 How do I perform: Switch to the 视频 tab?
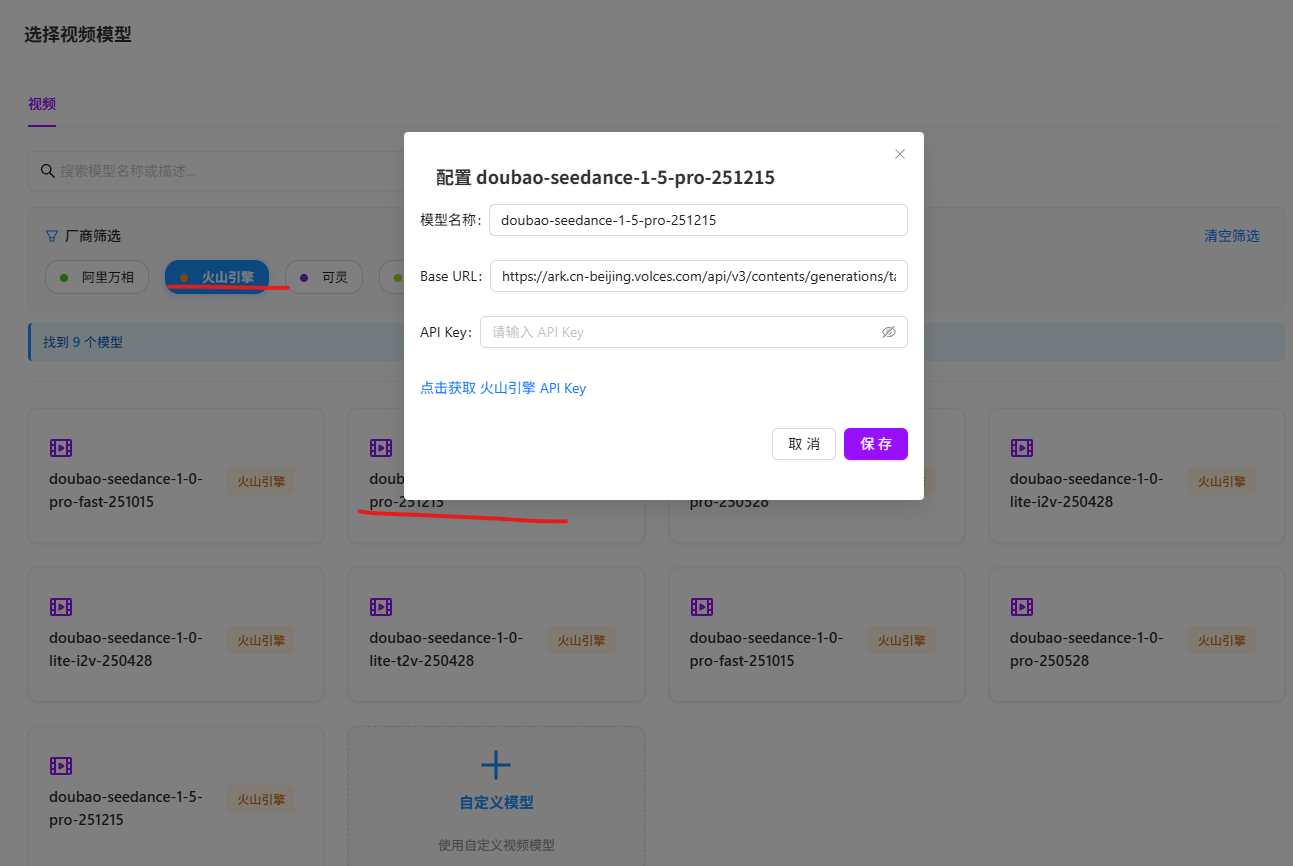coord(42,104)
